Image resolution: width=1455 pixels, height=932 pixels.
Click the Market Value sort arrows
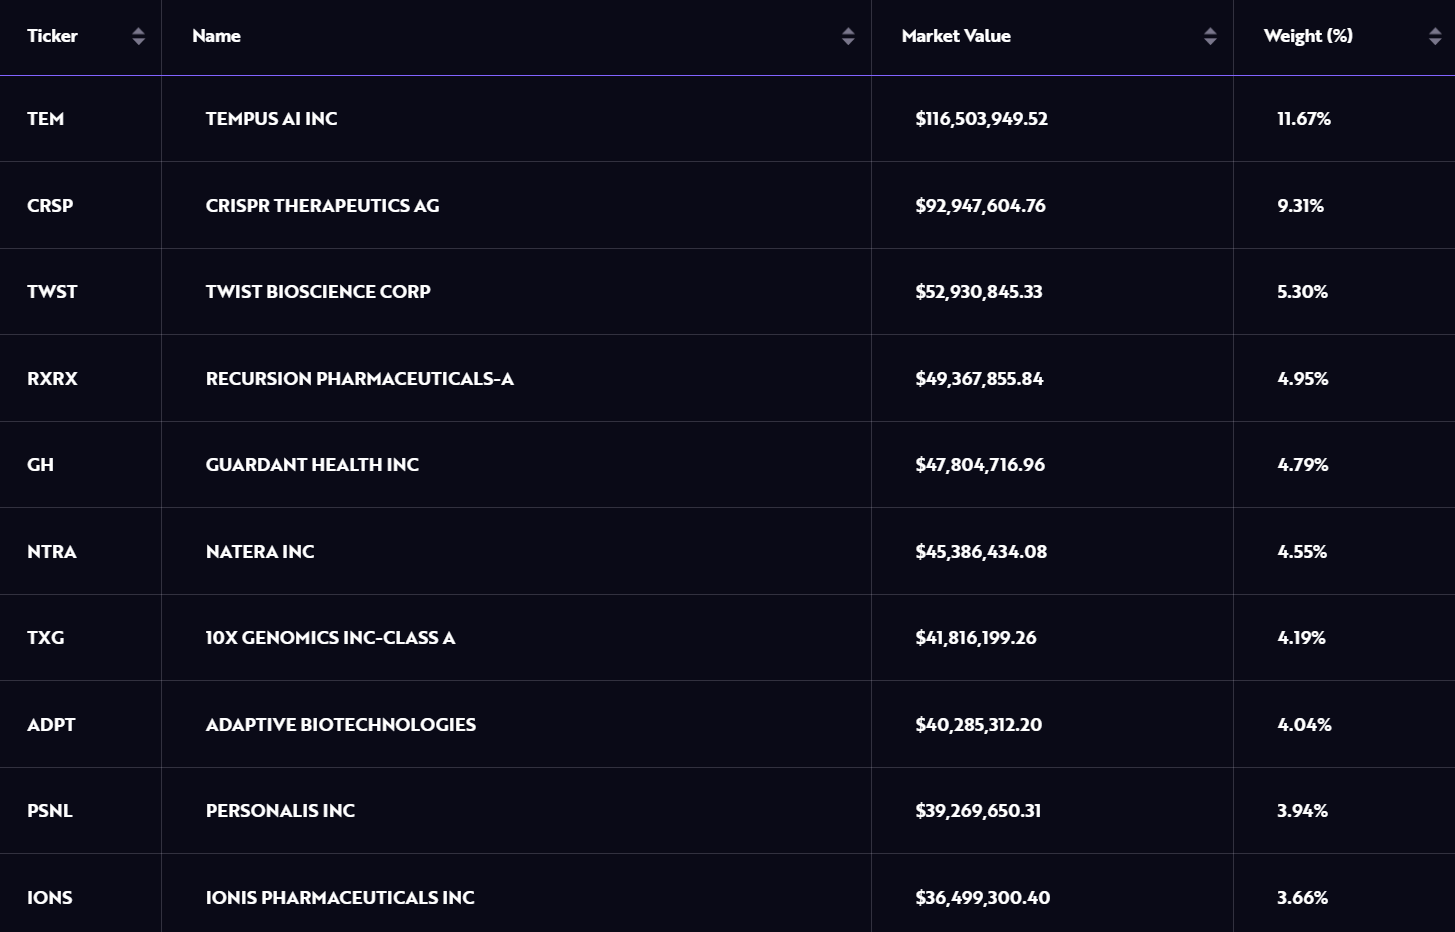(x=1210, y=37)
